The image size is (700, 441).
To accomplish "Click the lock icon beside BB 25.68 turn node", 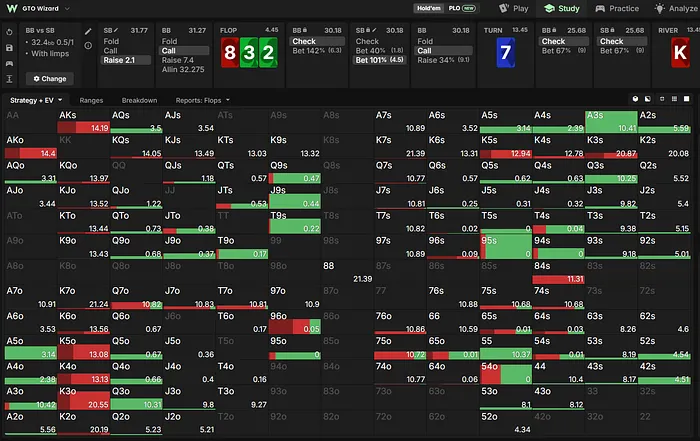I will (x=554, y=30).
